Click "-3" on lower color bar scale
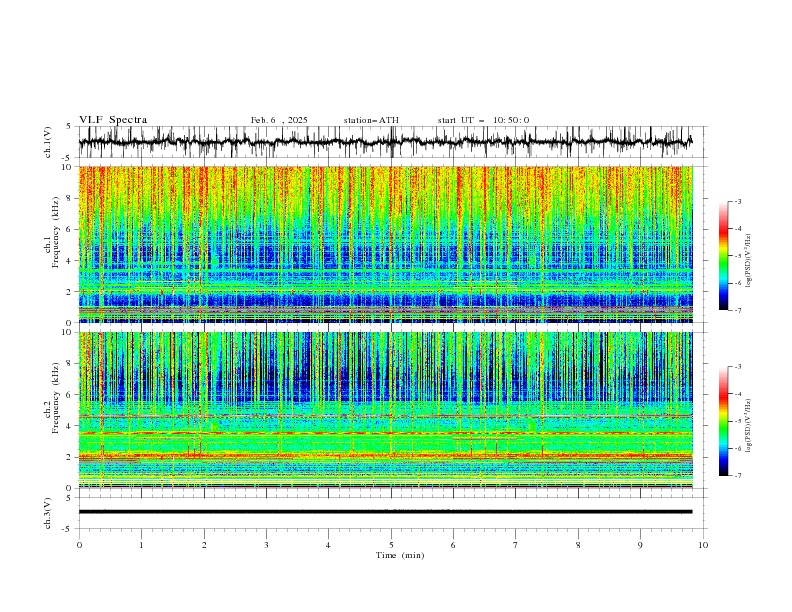 [x=738, y=367]
